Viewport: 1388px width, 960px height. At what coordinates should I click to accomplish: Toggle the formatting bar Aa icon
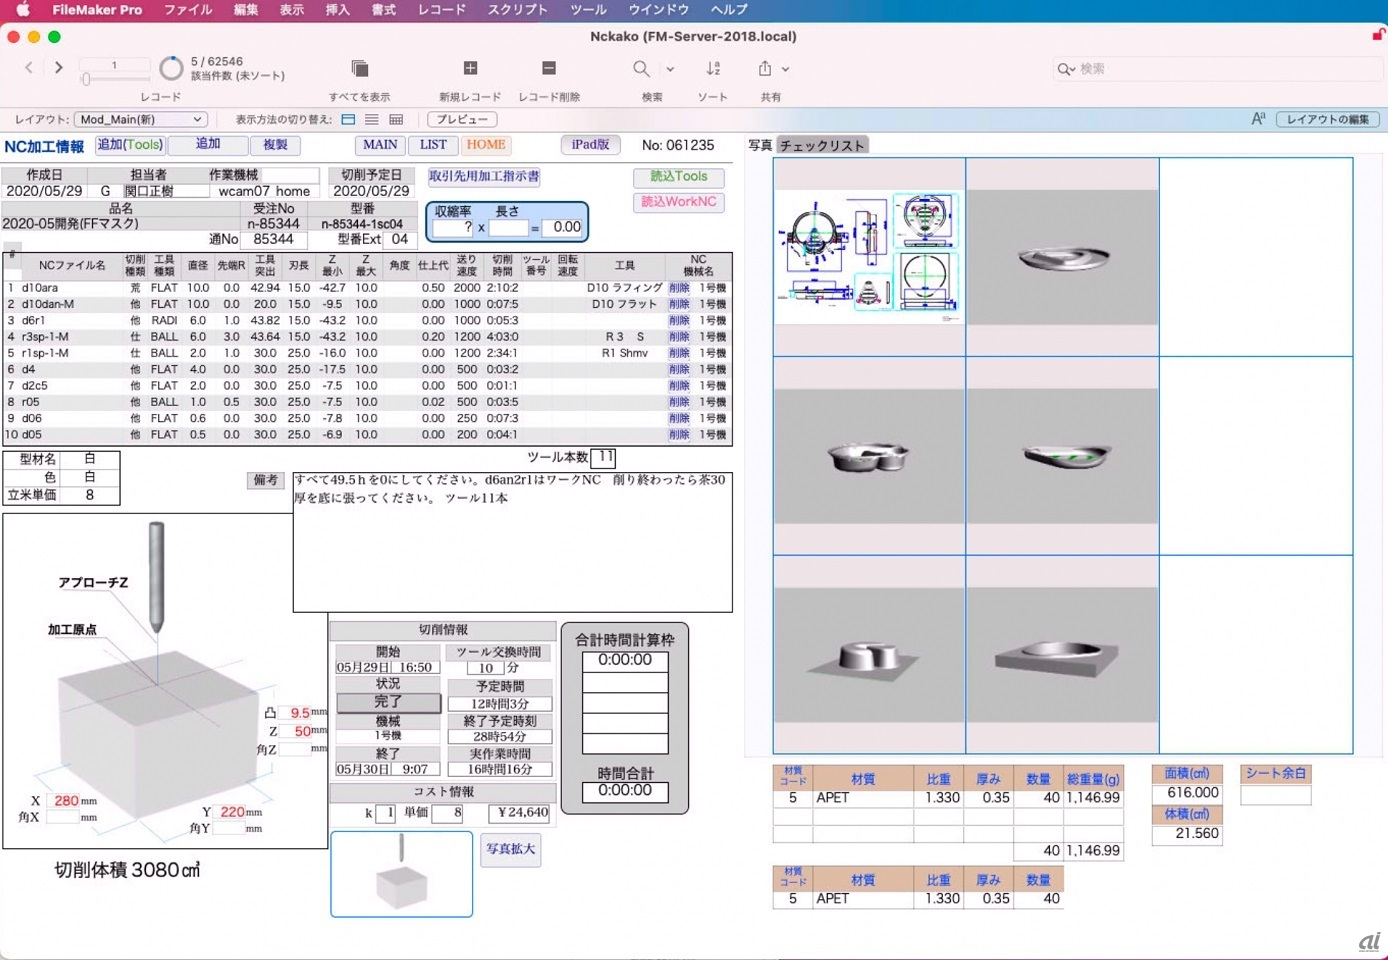pos(1258,119)
